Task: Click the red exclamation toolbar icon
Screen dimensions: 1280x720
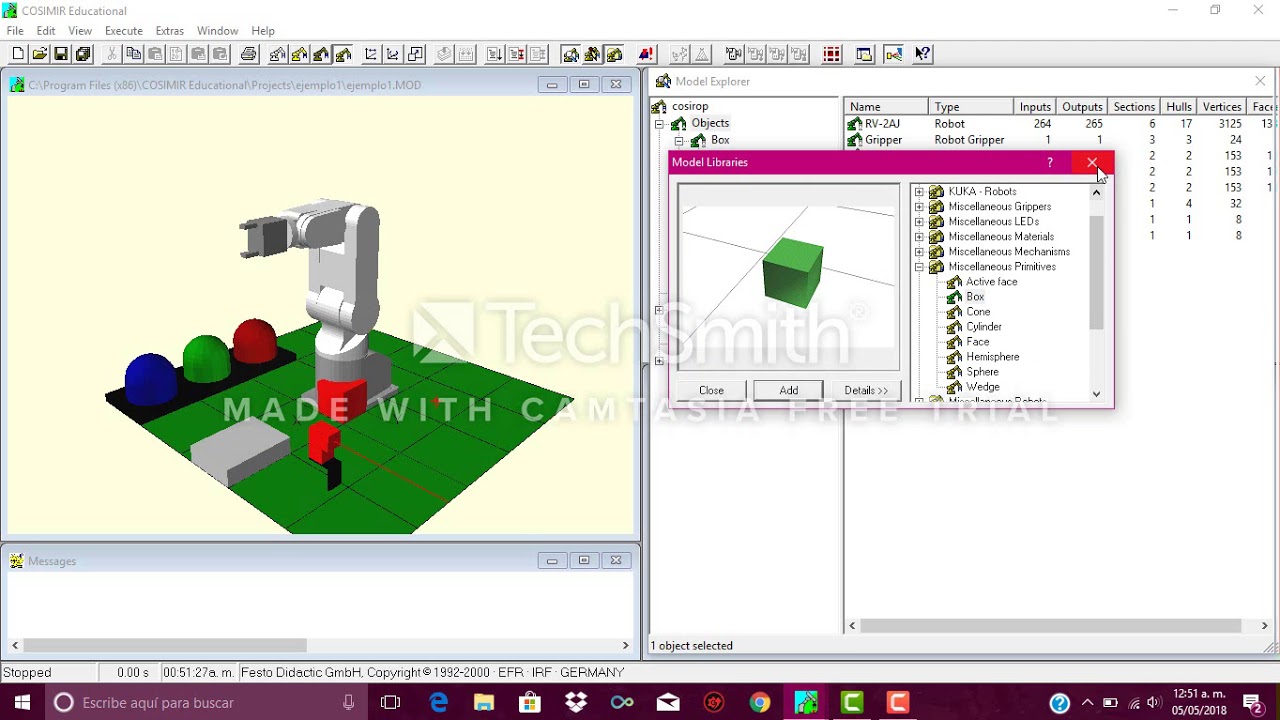Action: coord(646,54)
